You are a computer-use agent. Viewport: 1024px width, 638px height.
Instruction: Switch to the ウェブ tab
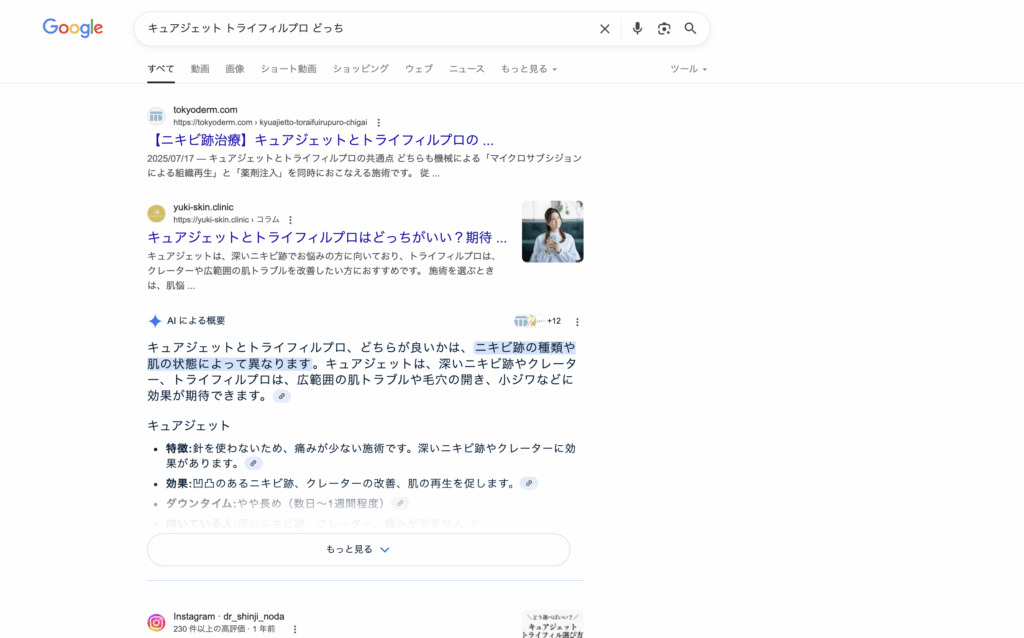pos(419,69)
